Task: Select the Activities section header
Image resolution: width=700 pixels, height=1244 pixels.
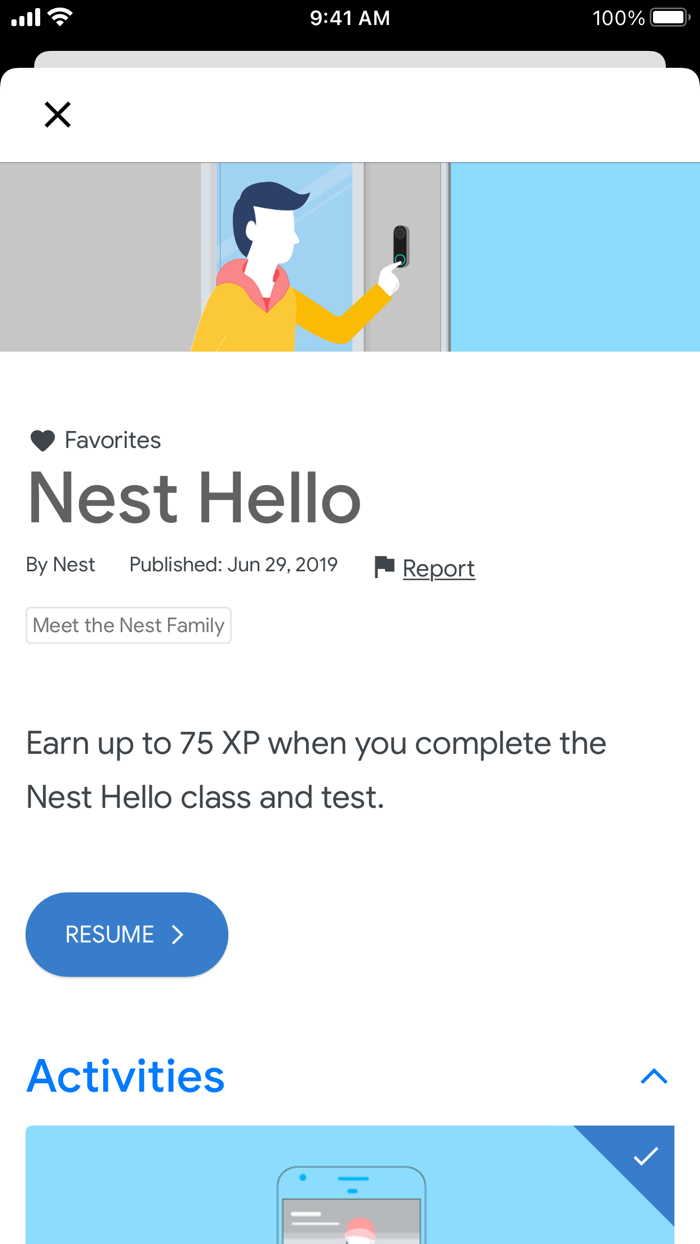Action: pyautogui.click(x=126, y=1077)
